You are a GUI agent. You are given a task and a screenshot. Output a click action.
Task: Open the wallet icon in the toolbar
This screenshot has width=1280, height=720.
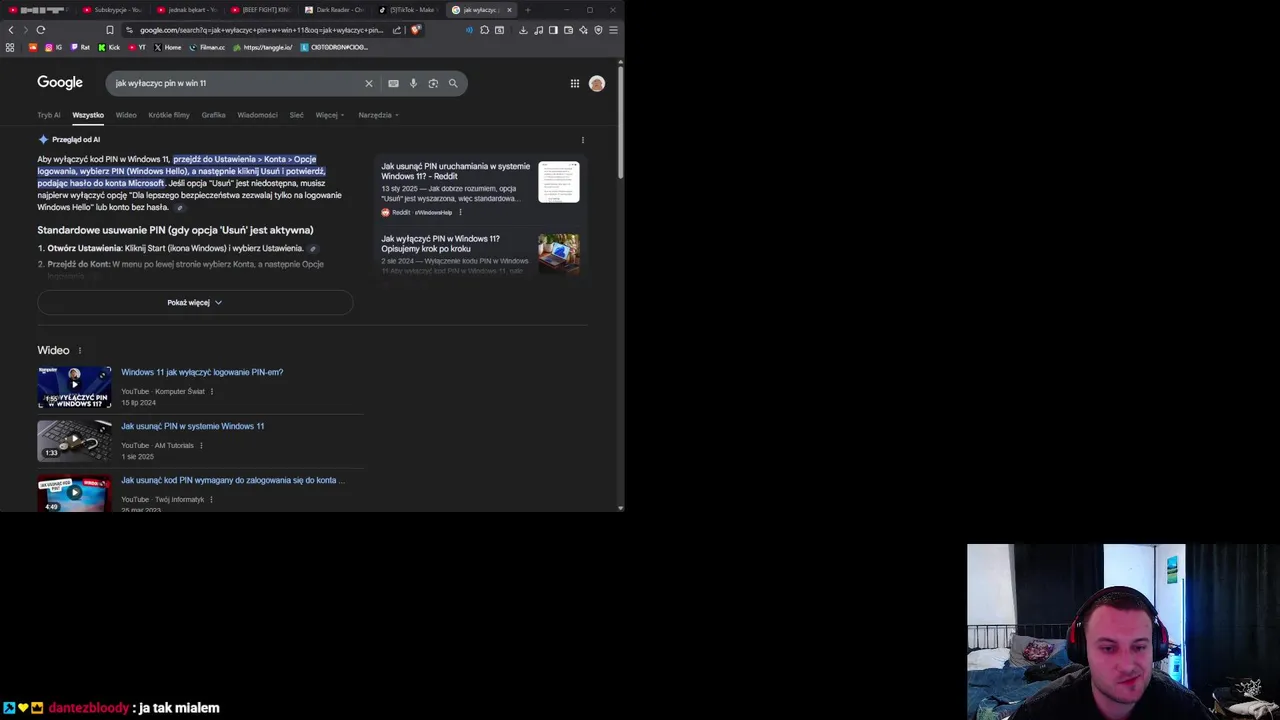[568, 30]
